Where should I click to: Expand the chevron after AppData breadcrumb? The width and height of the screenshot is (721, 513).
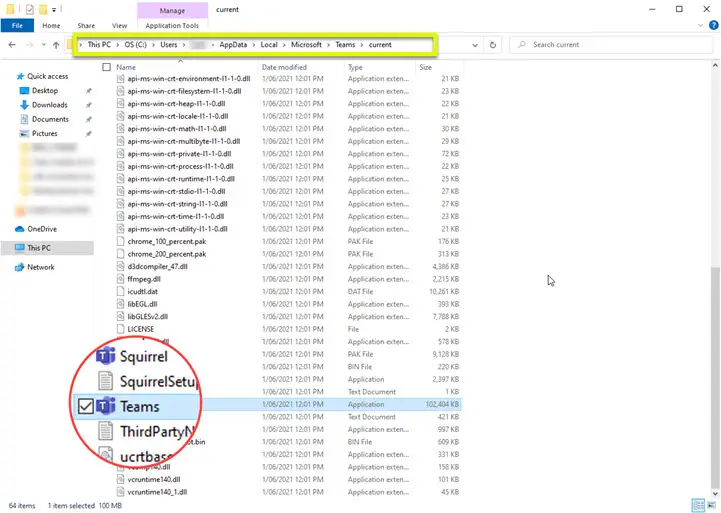pos(254,45)
